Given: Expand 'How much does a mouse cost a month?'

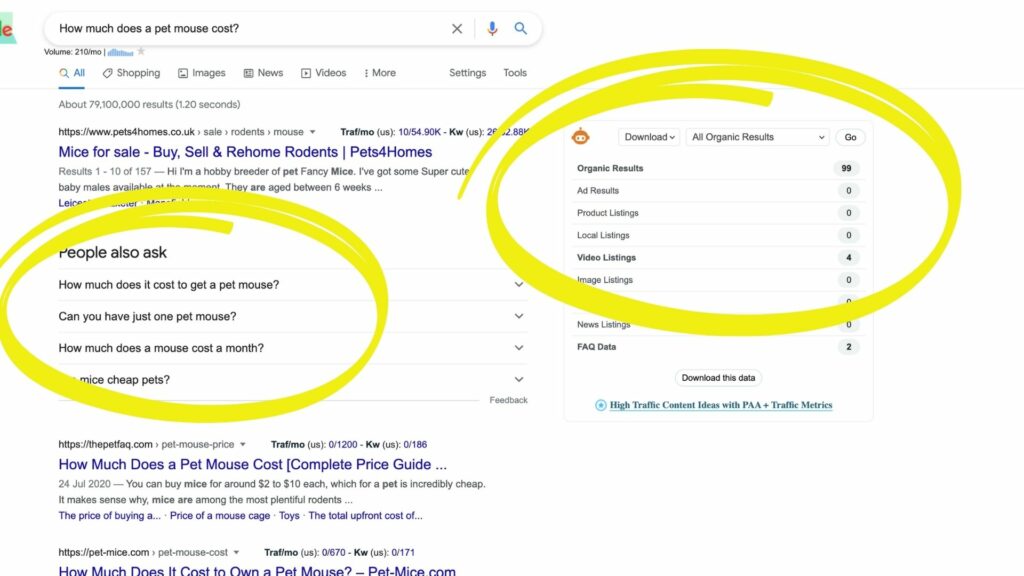Looking at the screenshot, I should tap(291, 348).
